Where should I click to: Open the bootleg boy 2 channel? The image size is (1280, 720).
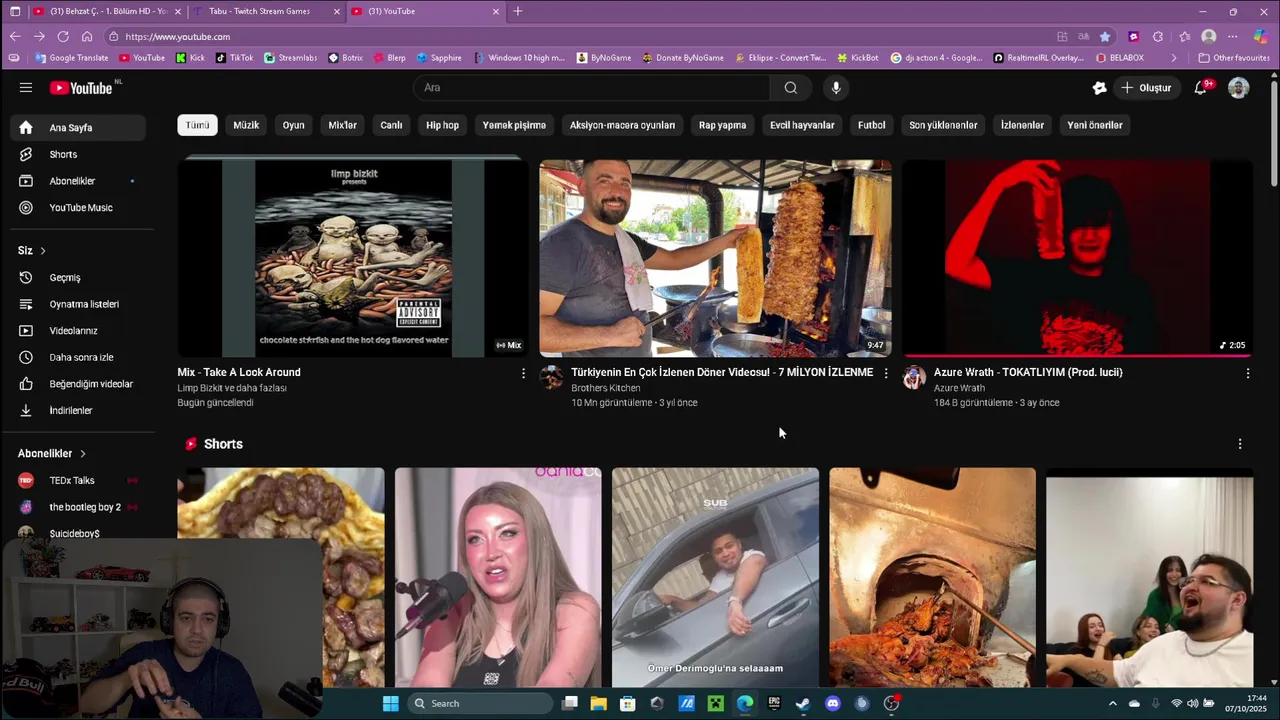(x=78, y=507)
